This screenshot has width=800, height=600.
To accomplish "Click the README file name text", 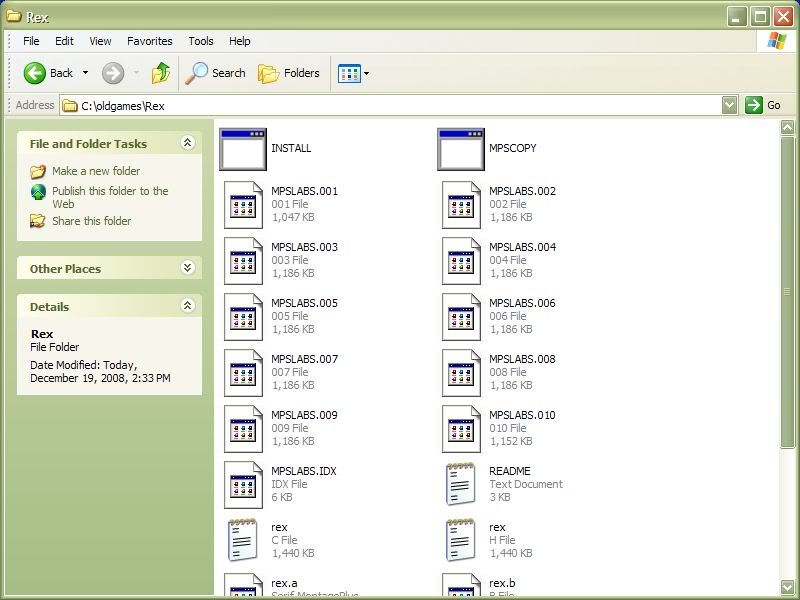I will click(510, 471).
